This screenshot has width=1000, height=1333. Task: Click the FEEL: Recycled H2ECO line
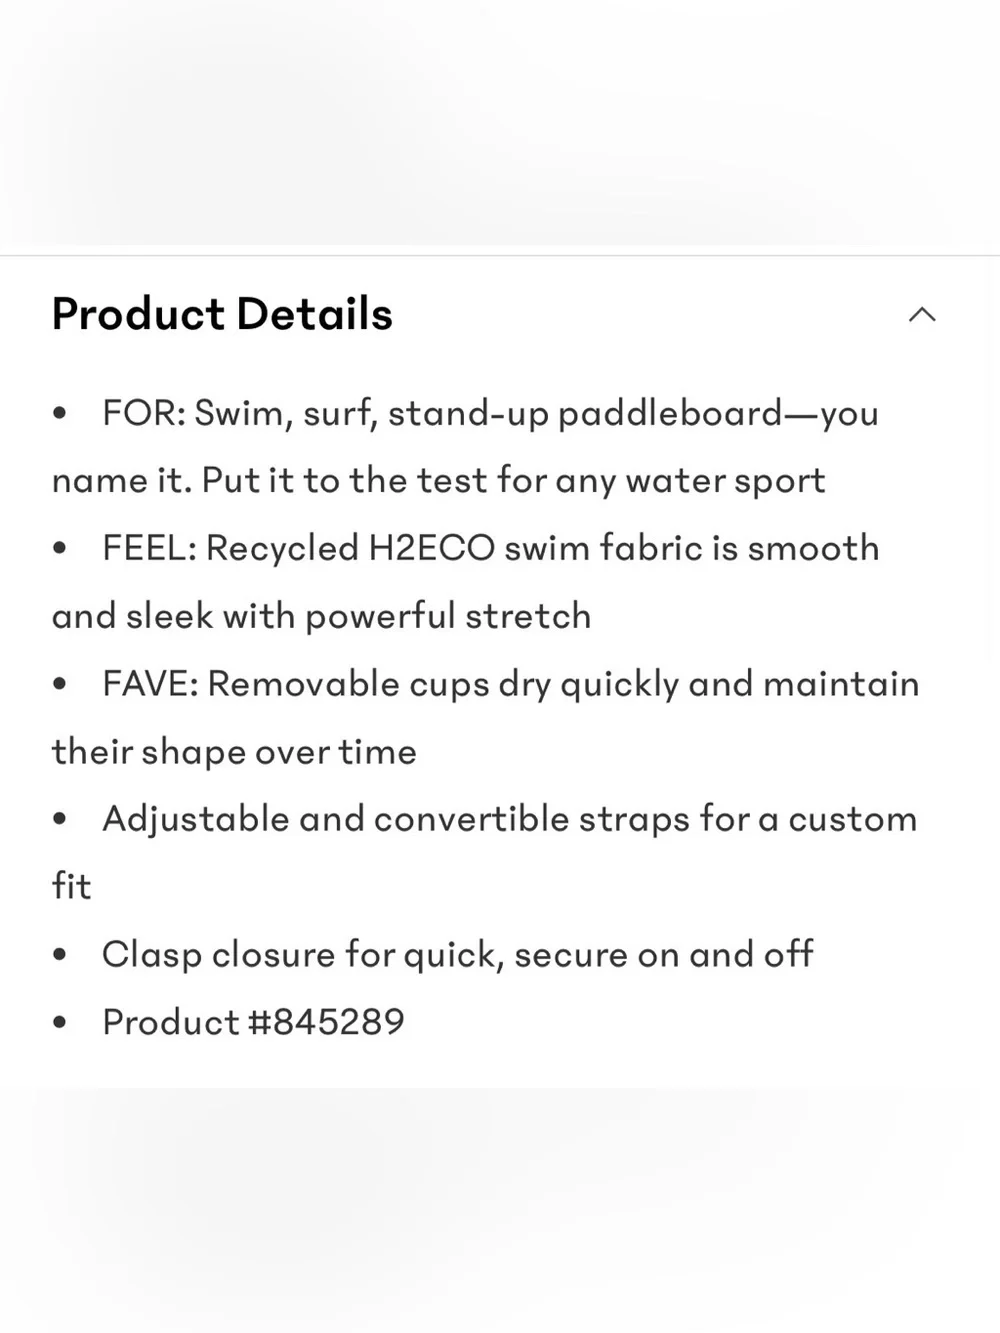point(490,548)
